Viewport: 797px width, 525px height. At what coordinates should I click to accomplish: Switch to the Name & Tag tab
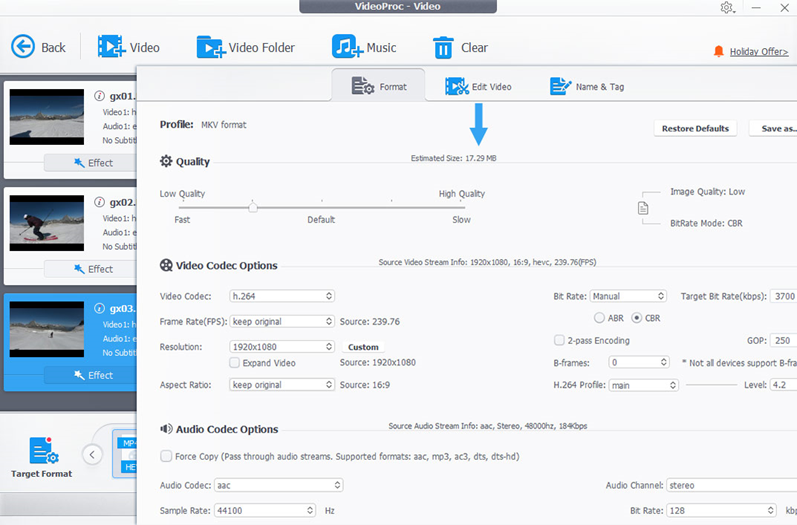click(x=587, y=86)
